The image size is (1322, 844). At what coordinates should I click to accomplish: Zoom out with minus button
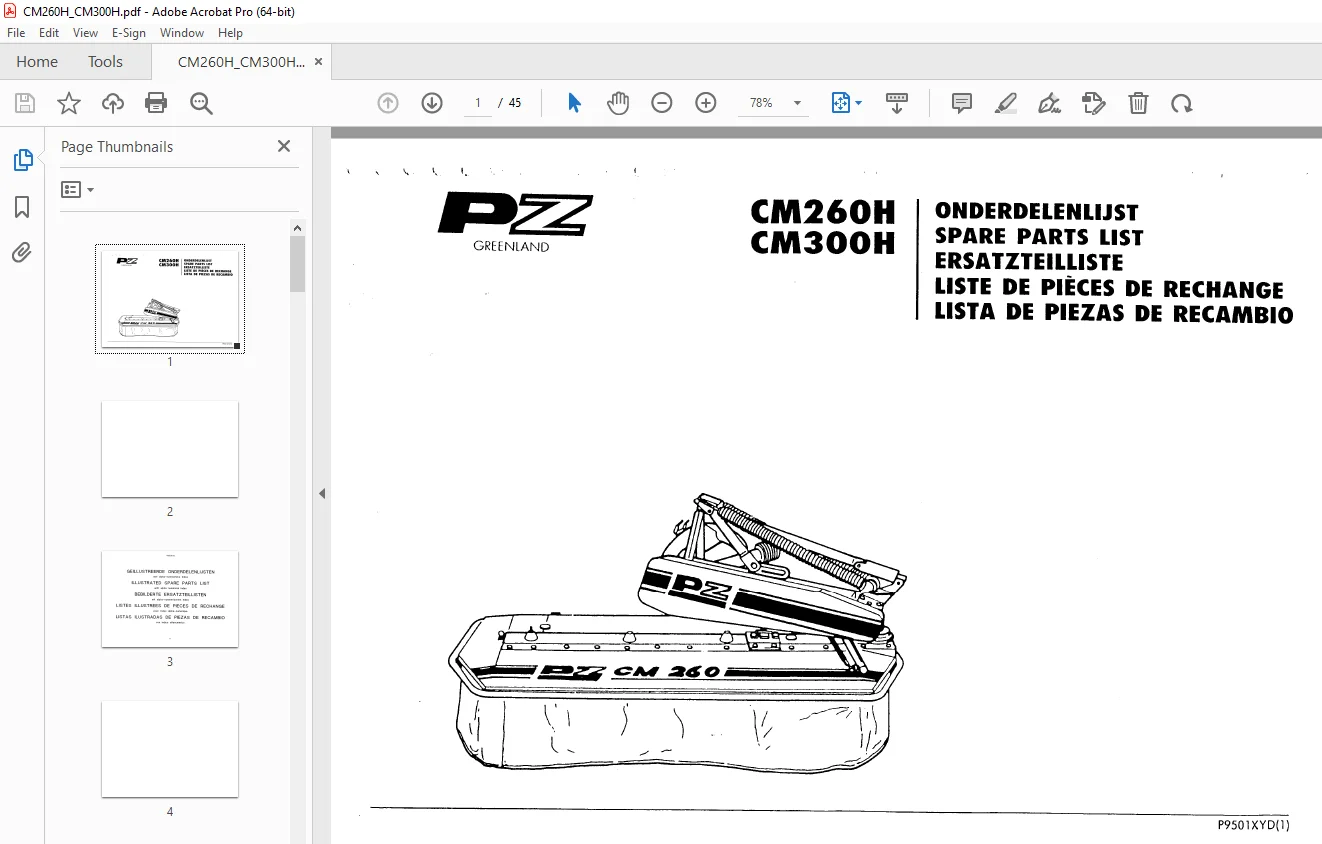[662, 103]
